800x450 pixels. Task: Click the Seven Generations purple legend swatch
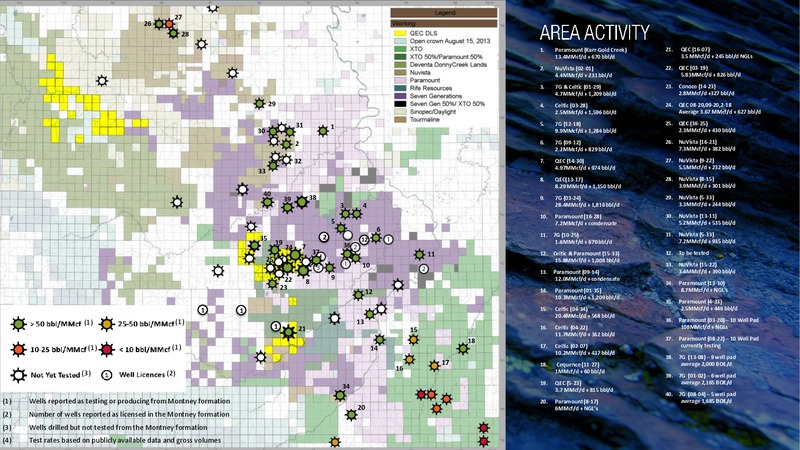(x=400, y=96)
